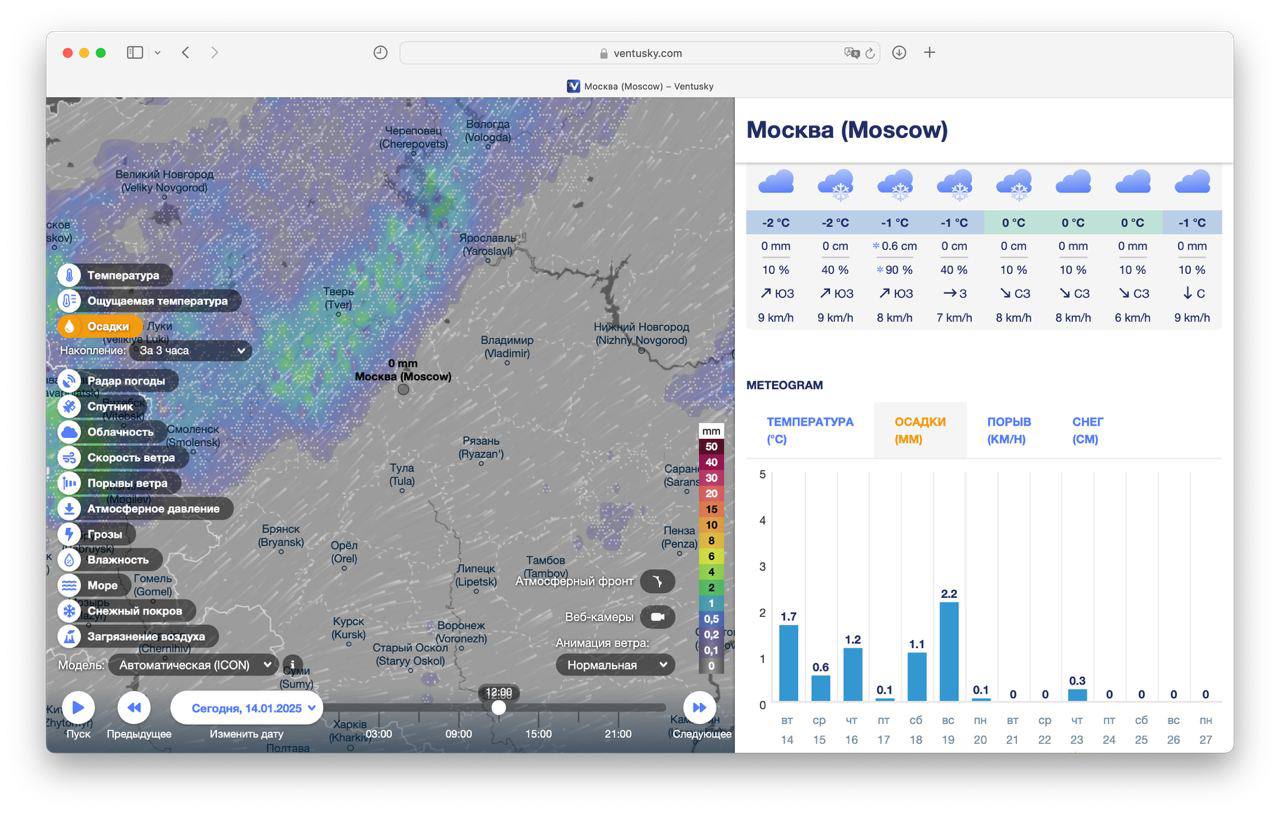Select the Осадки layer icon
Viewport: 1280px width, 814px height.
pyautogui.click(x=68, y=326)
